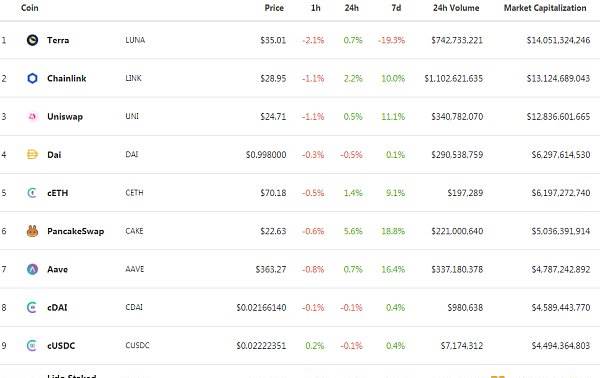The height and width of the screenshot is (378, 600).
Task: Click the cETH token icon
Action: (32, 192)
